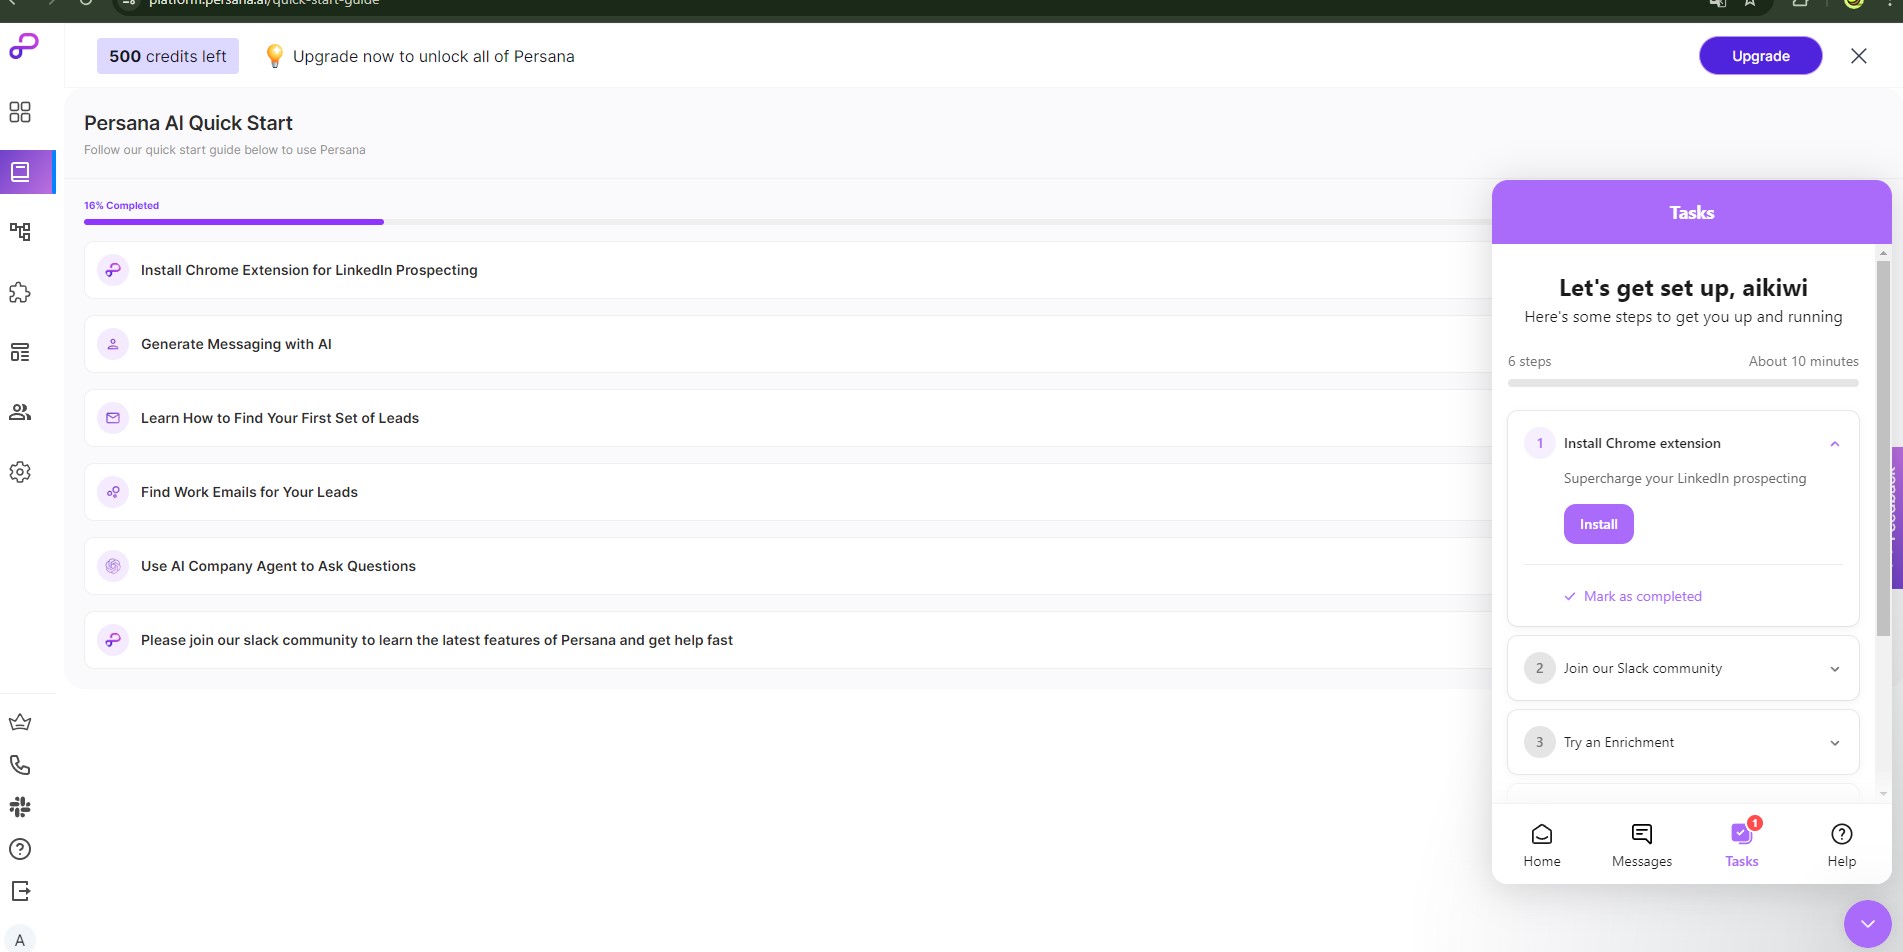Click the Tasks panel steps progress bar
1903x952 pixels.
(x=1683, y=383)
